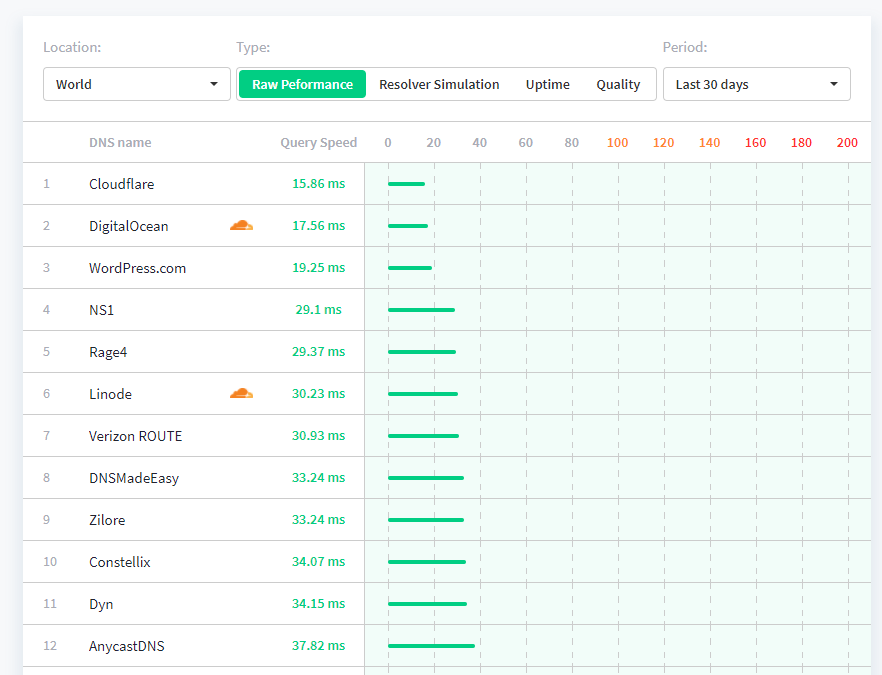Click the Cloudflare icon beside DigitalOcean
This screenshot has width=882, height=675.
[x=241, y=226]
